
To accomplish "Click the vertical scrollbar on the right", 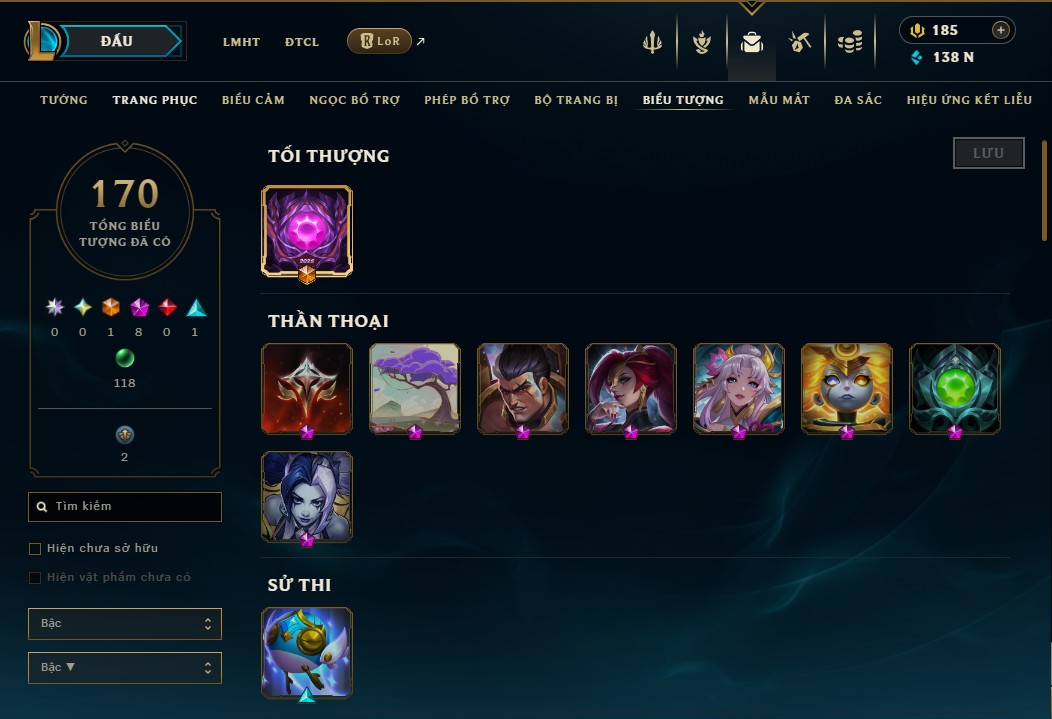I will [1044, 190].
